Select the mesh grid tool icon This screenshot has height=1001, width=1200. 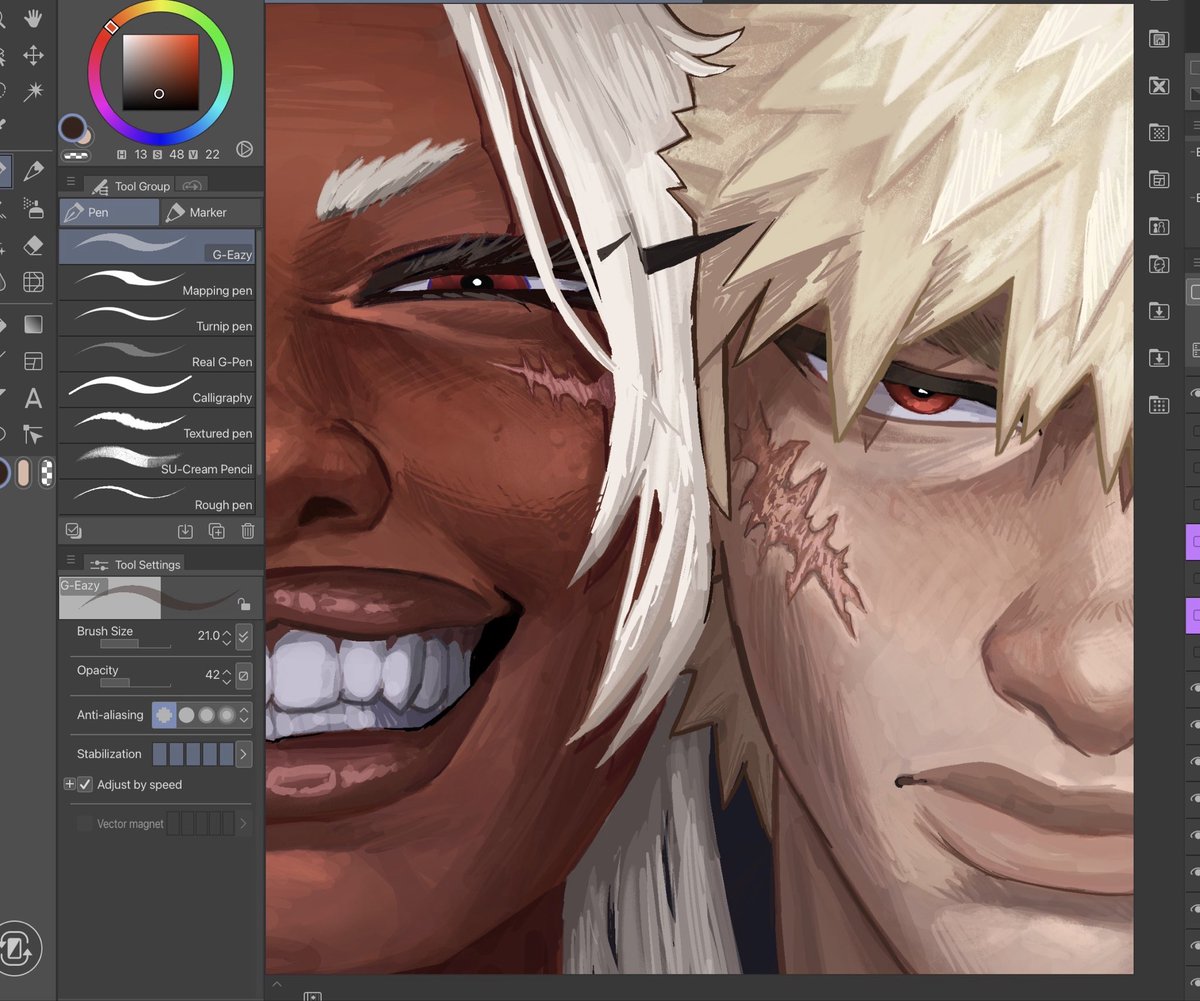point(33,282)
